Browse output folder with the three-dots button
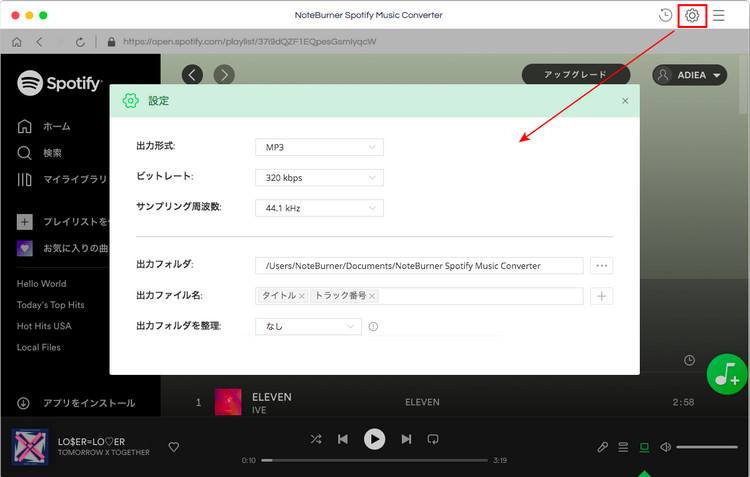Screen dimensions: 750x477 pyautogui.click(x=601, y=266)
